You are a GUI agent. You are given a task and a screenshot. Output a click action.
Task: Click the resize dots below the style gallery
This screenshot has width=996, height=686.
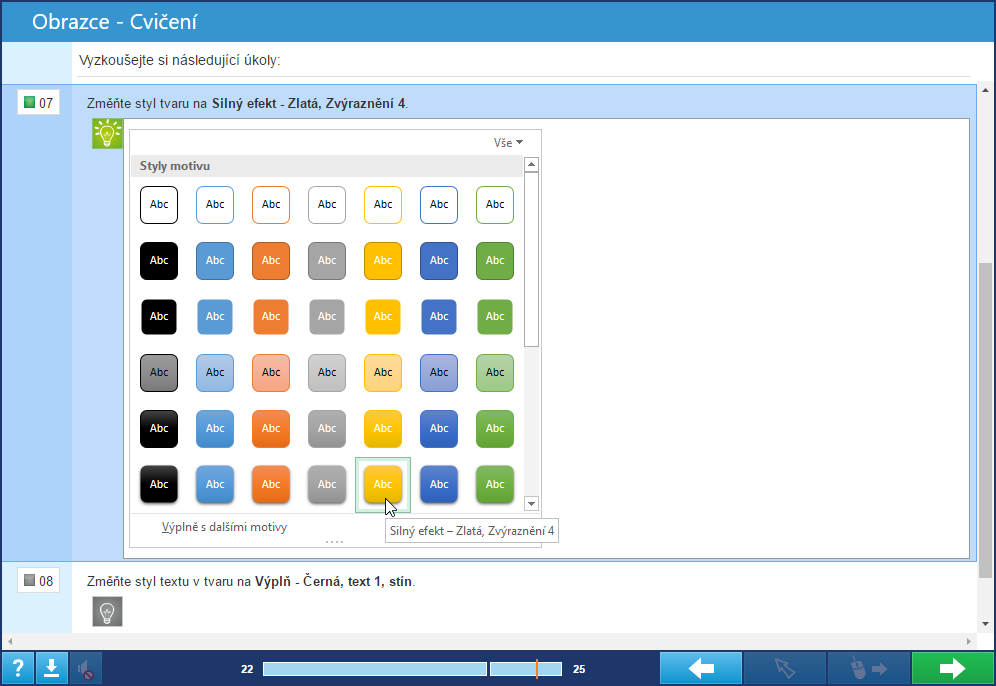coord(334,542)
